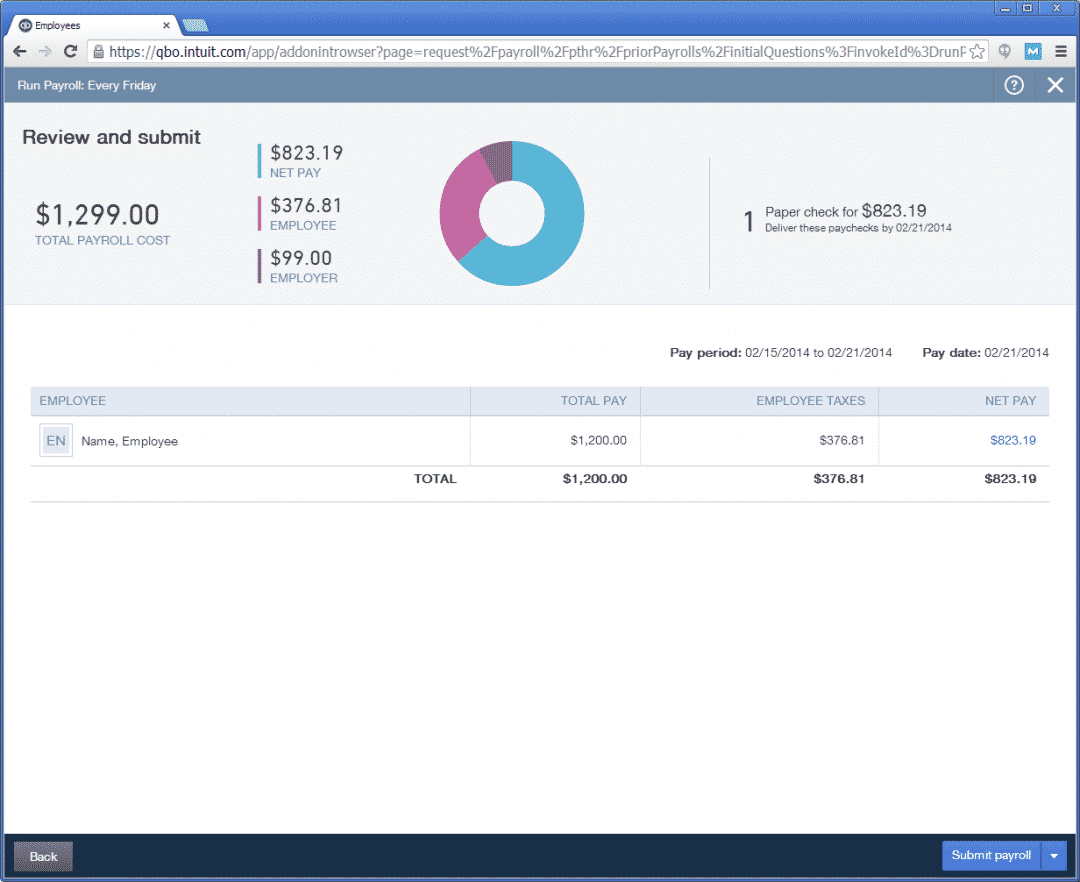The image size is (1080, 882).
Task: Click the browser back arrow
Action: [20, 51]
